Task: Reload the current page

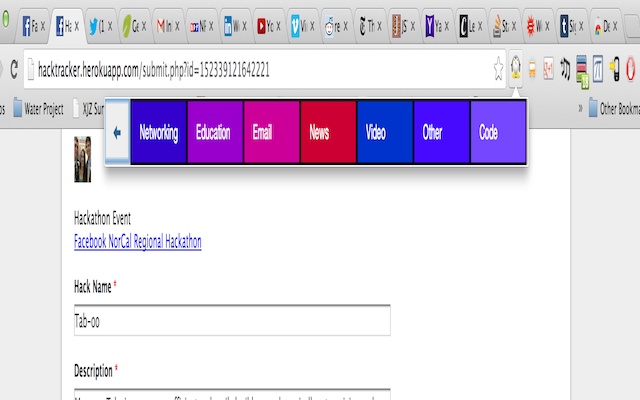Action: (14, 69)
